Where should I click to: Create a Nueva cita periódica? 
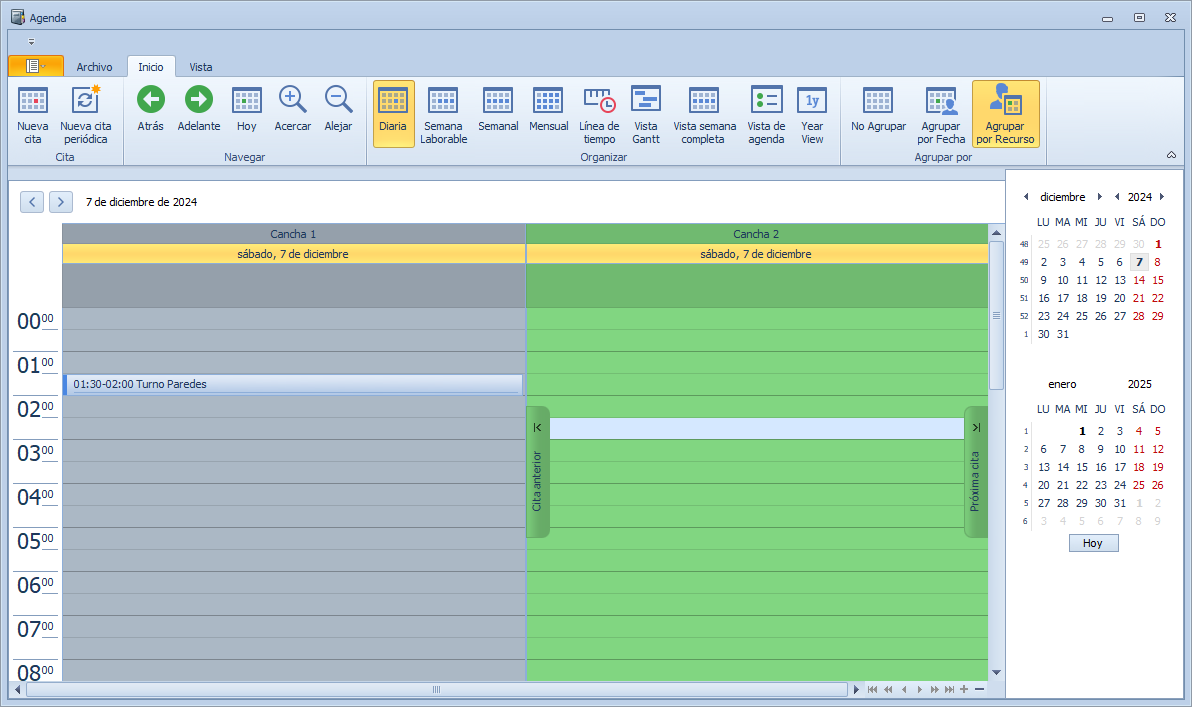(x=85, y=101)
